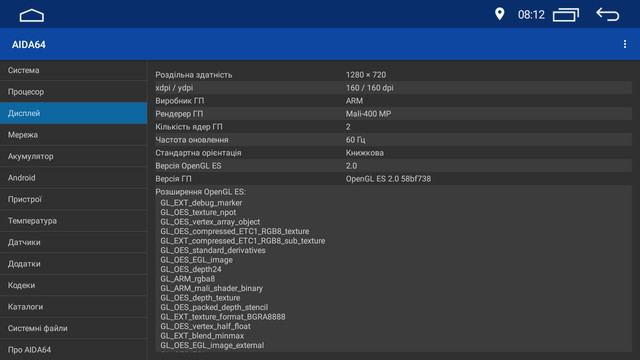Open recent apps overview icon
Screen dimensions: 640x360
coord(566,15)
